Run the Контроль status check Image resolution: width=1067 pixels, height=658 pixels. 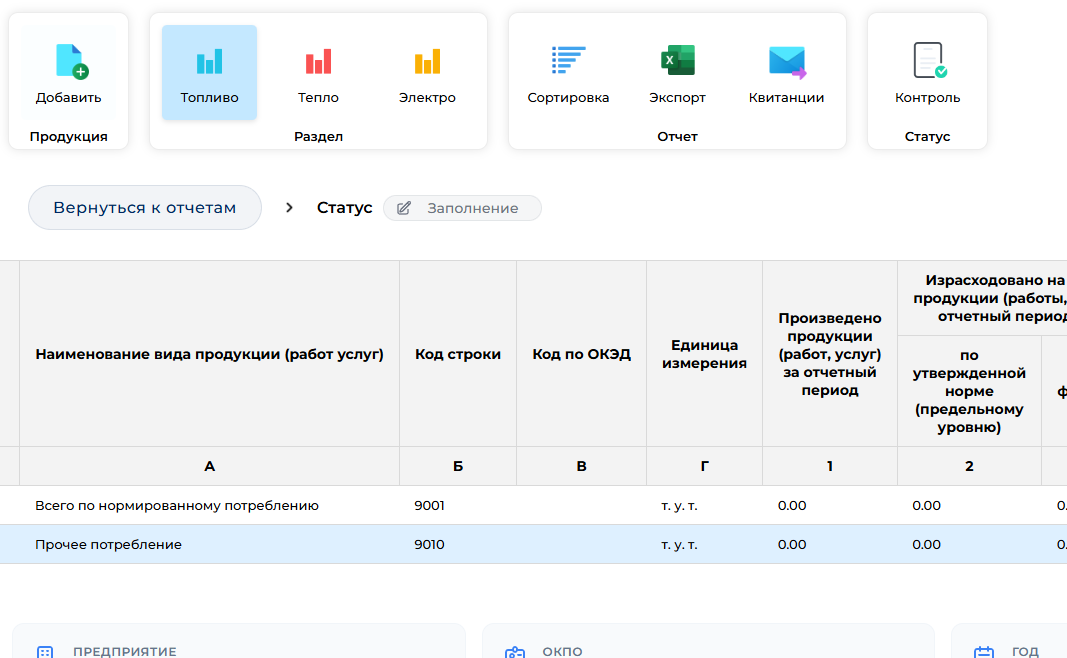click(928, 62)
